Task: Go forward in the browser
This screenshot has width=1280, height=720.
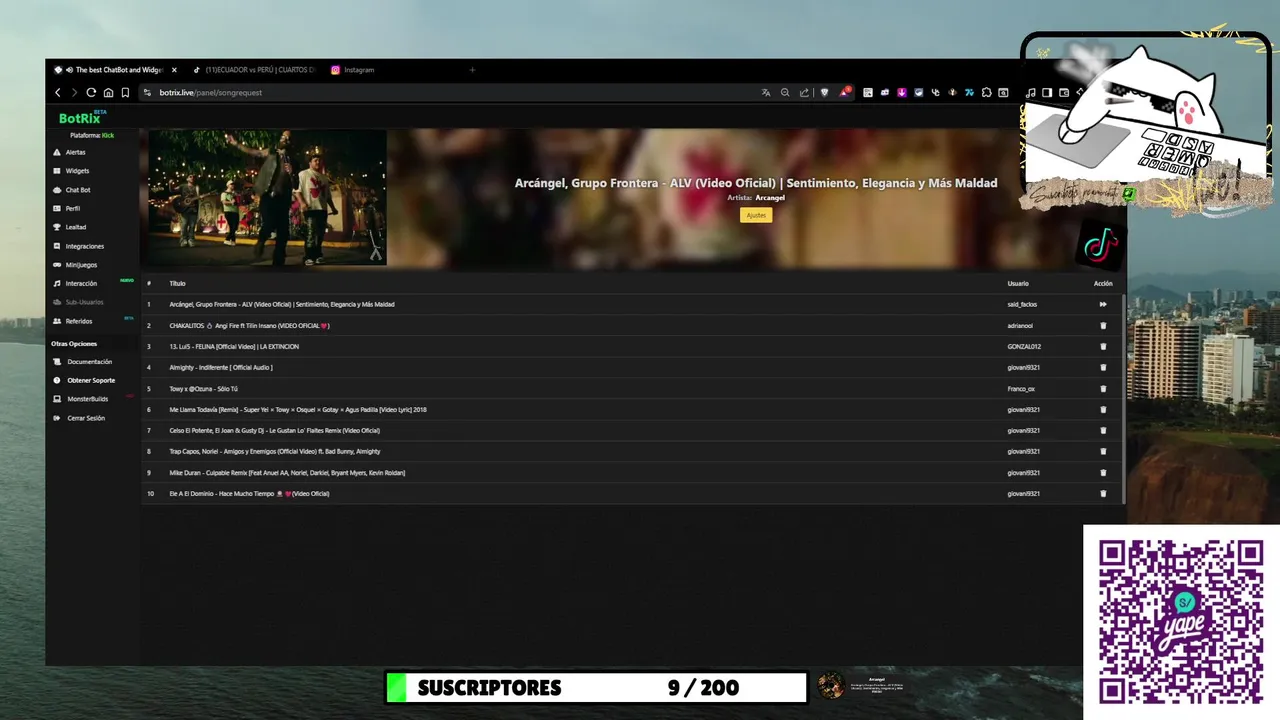Action: click(74, 92)
